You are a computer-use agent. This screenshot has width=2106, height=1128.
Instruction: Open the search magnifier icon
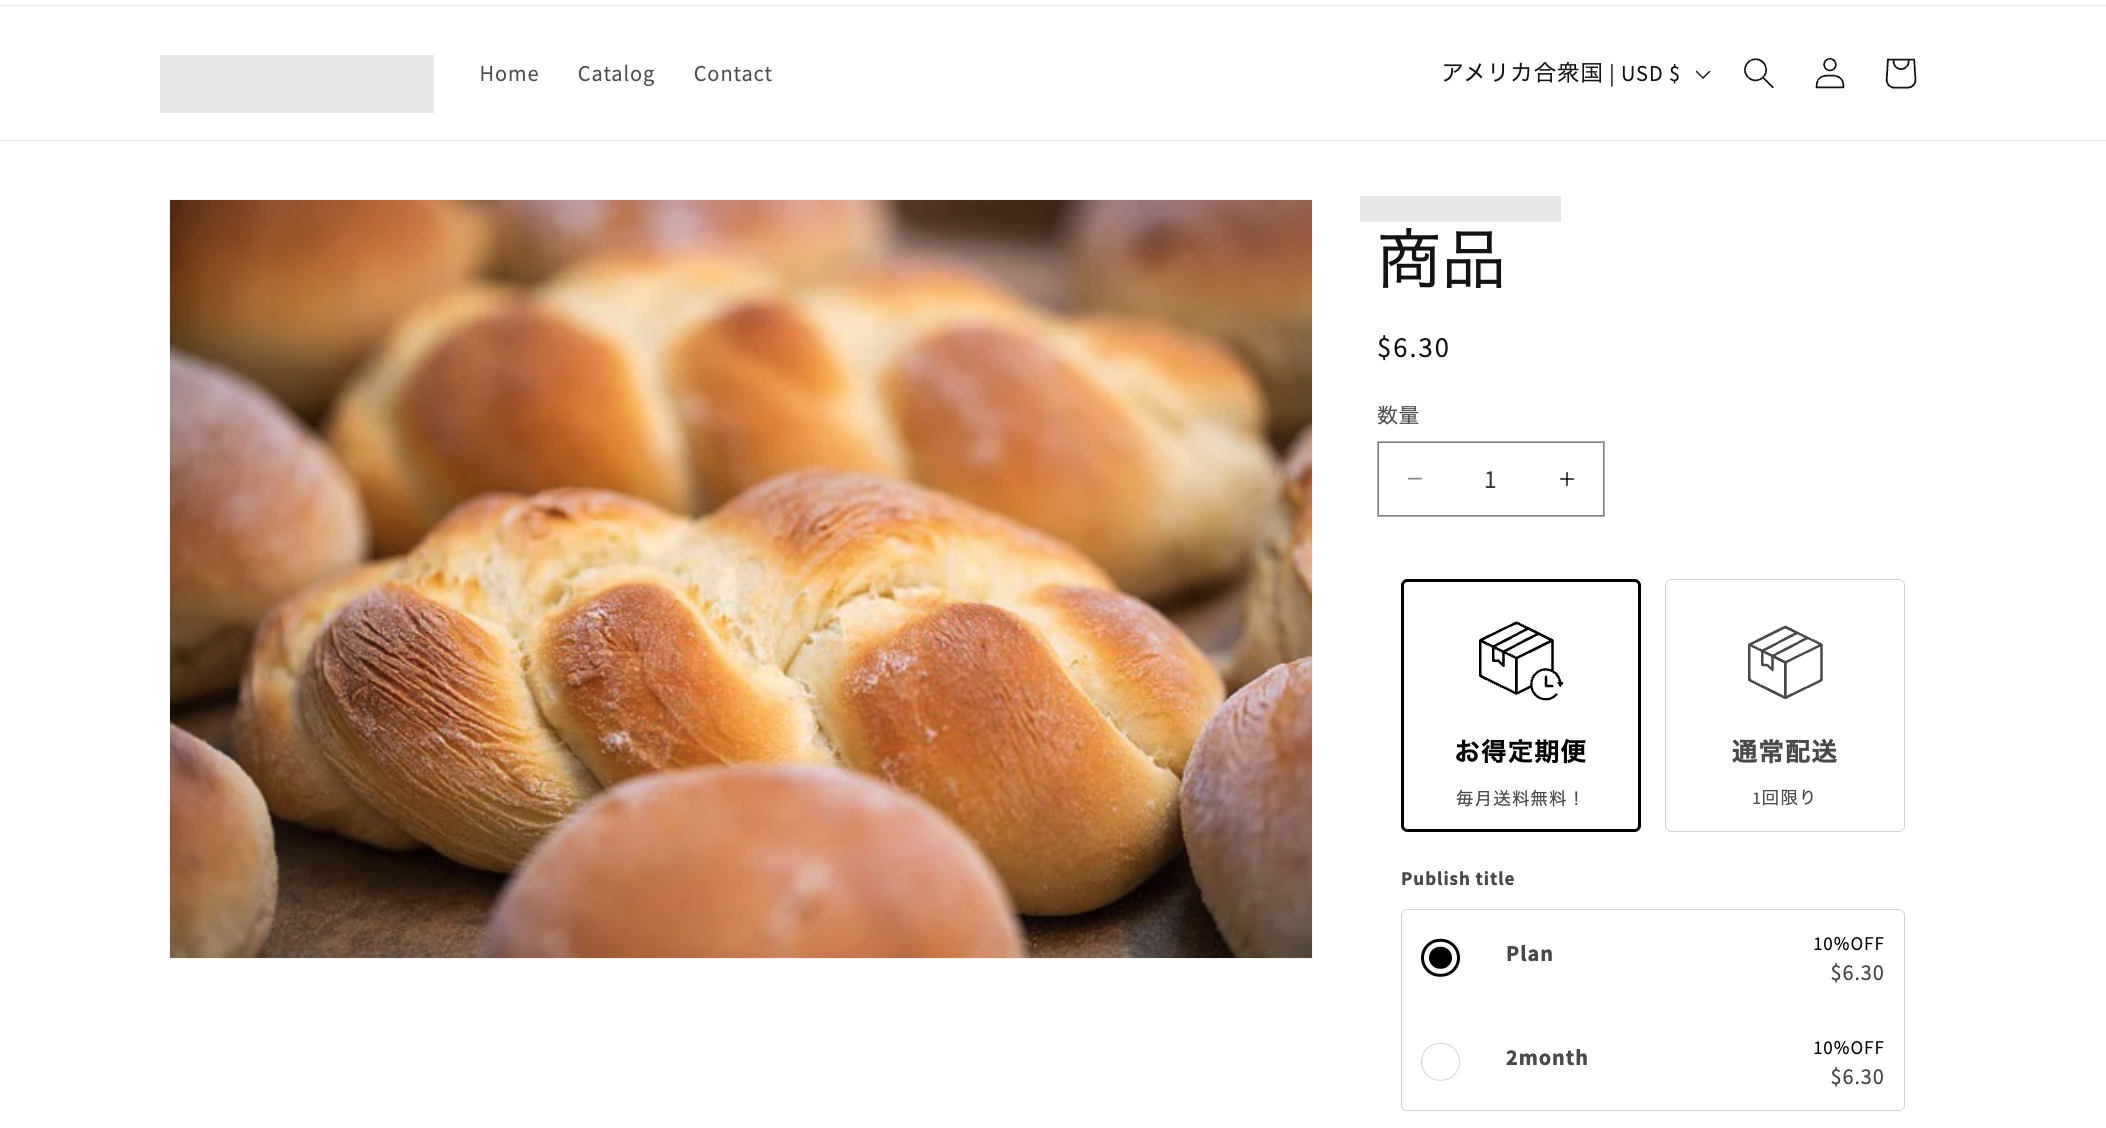(1758, 73)
